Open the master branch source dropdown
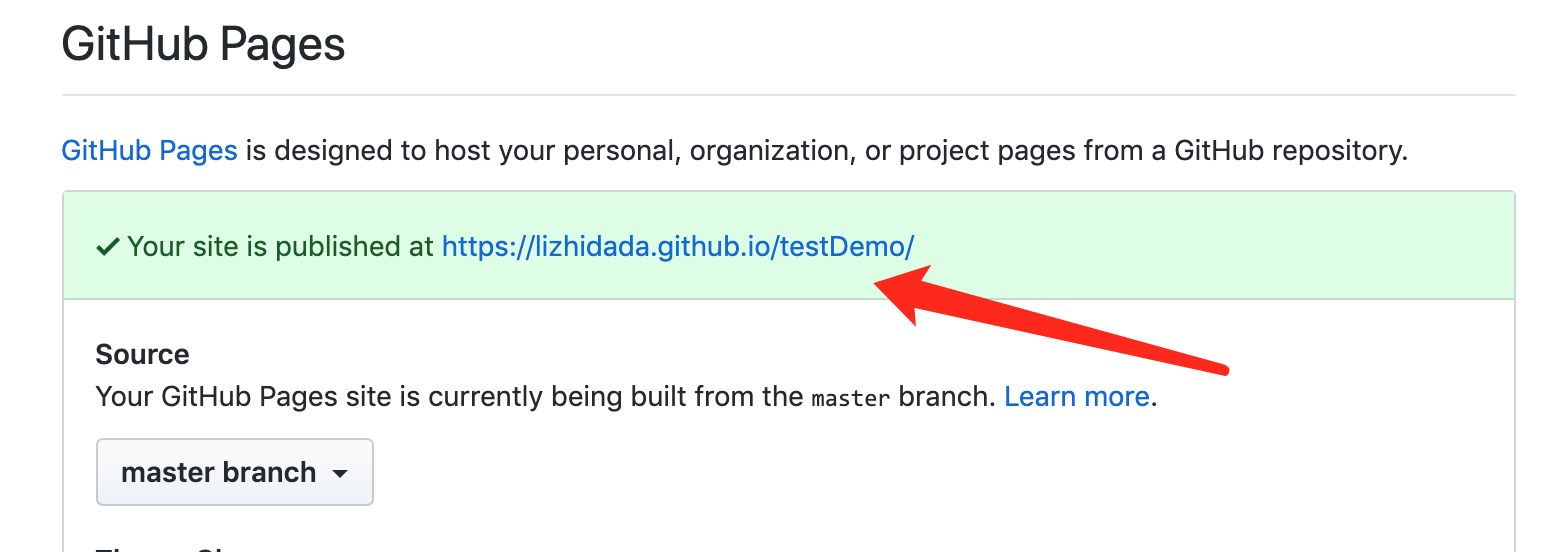The width and height of the screenshot is (1566, 552). (234, 472)
